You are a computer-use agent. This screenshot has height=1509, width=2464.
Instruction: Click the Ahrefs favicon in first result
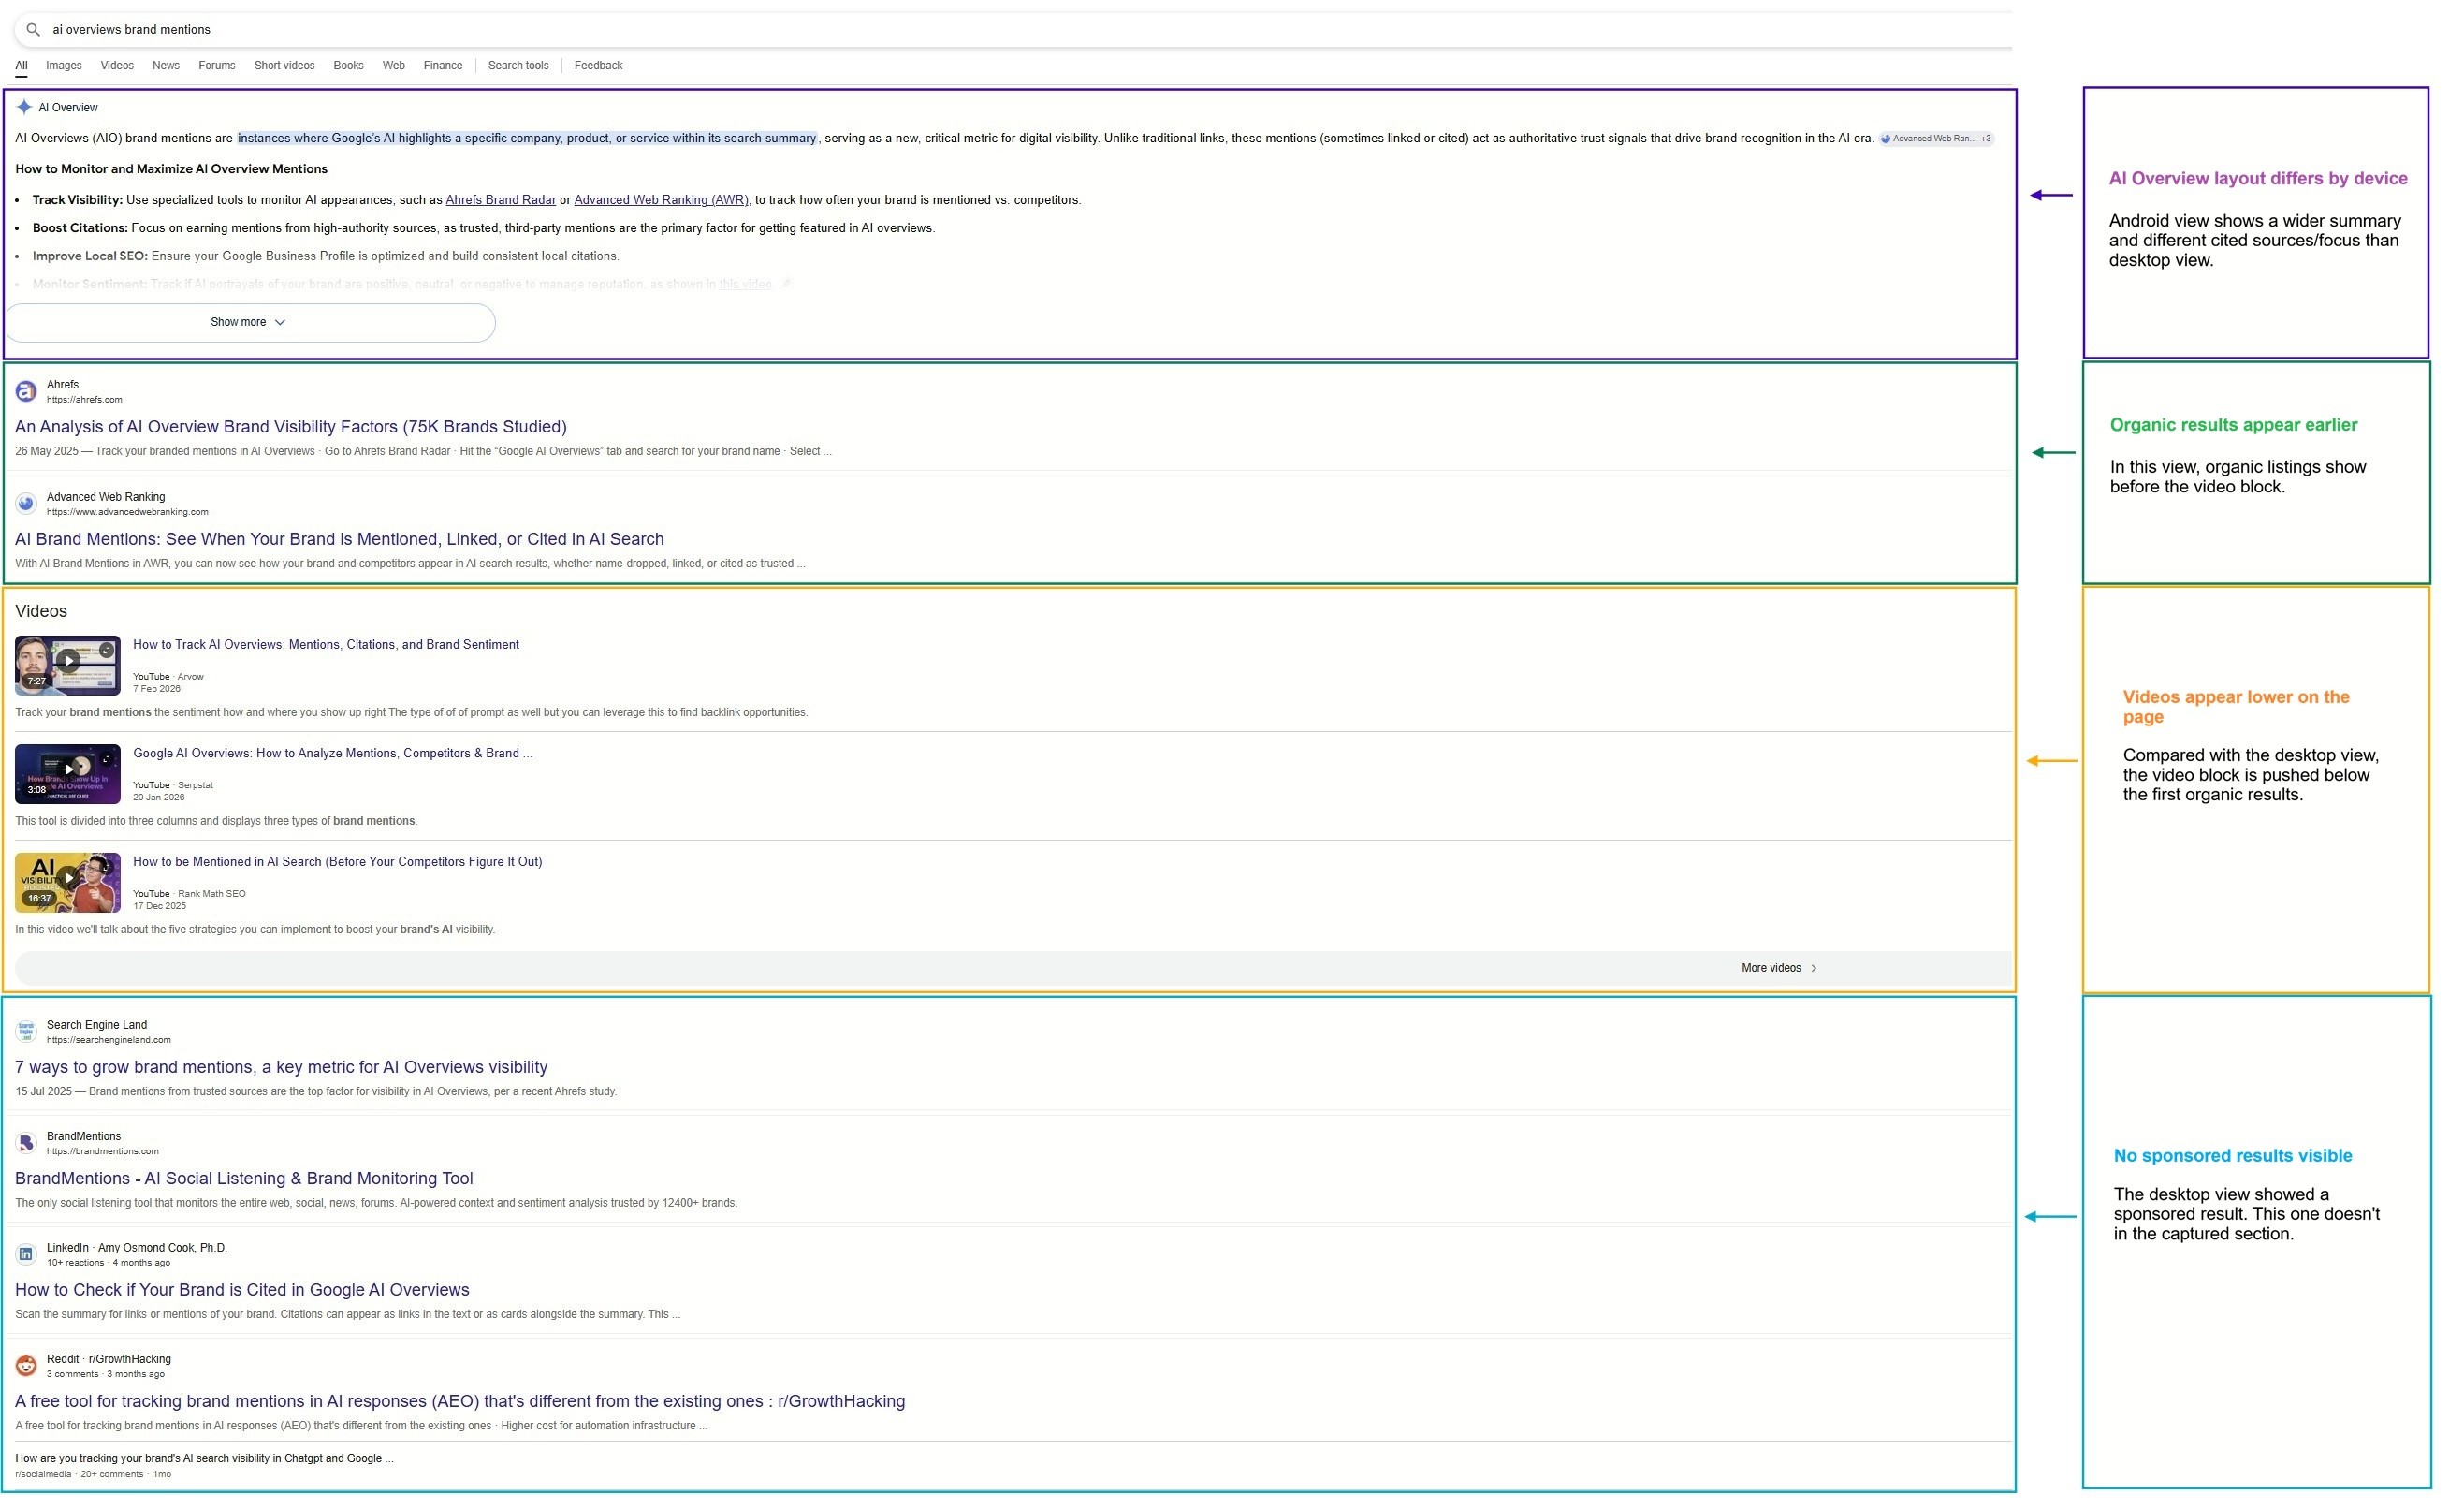click(x=26, y=393)
